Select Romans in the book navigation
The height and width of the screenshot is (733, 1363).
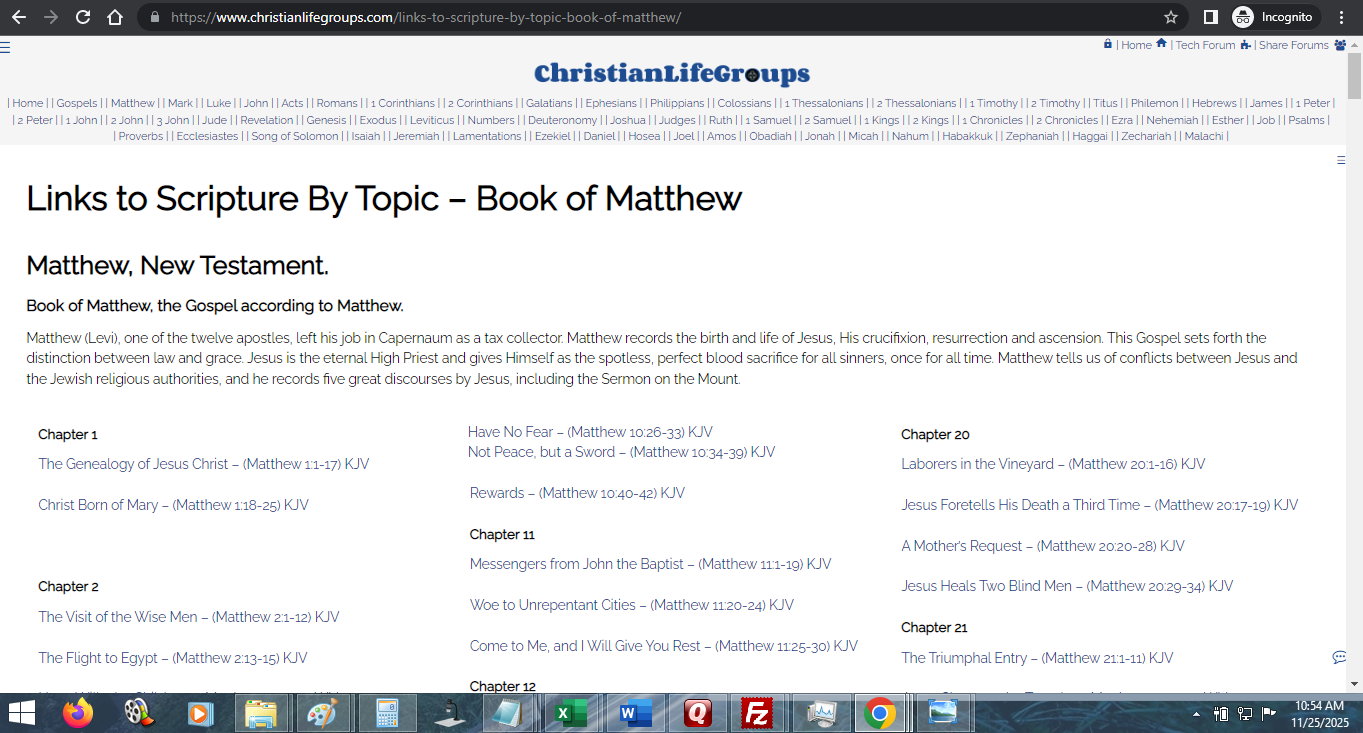337,103
